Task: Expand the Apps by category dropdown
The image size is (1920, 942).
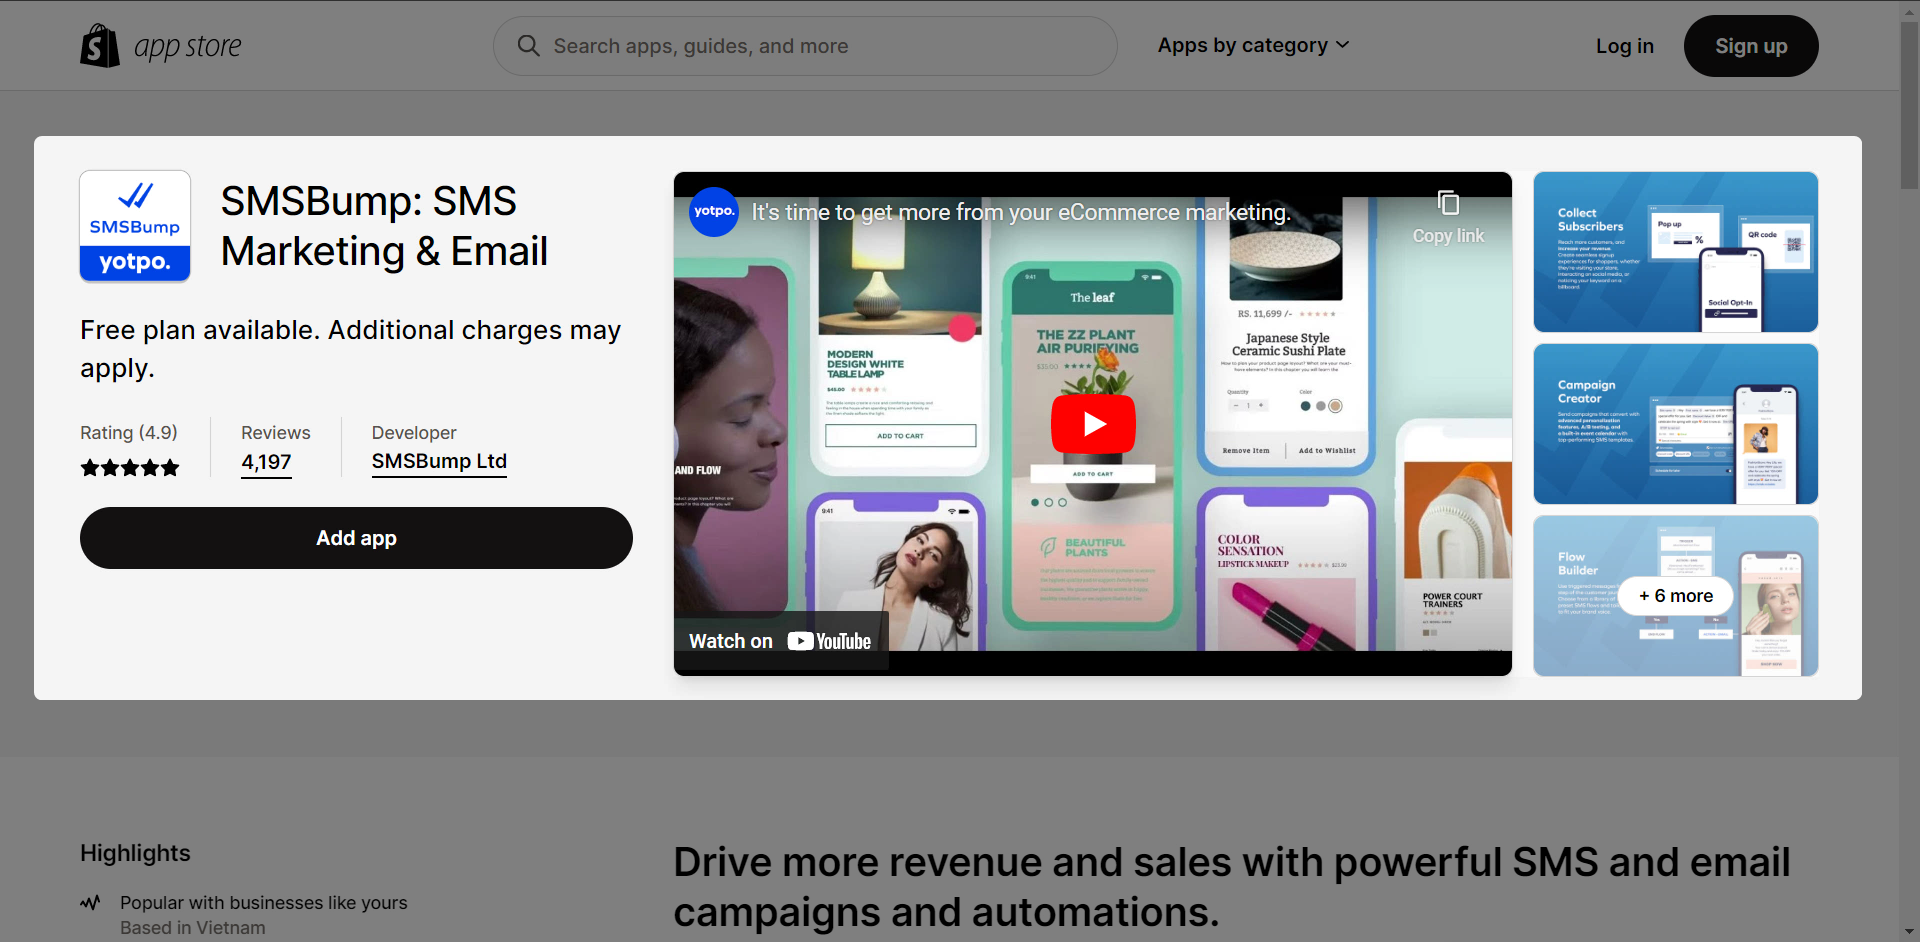Action: pyautogui.click(x=1253, y=46)
